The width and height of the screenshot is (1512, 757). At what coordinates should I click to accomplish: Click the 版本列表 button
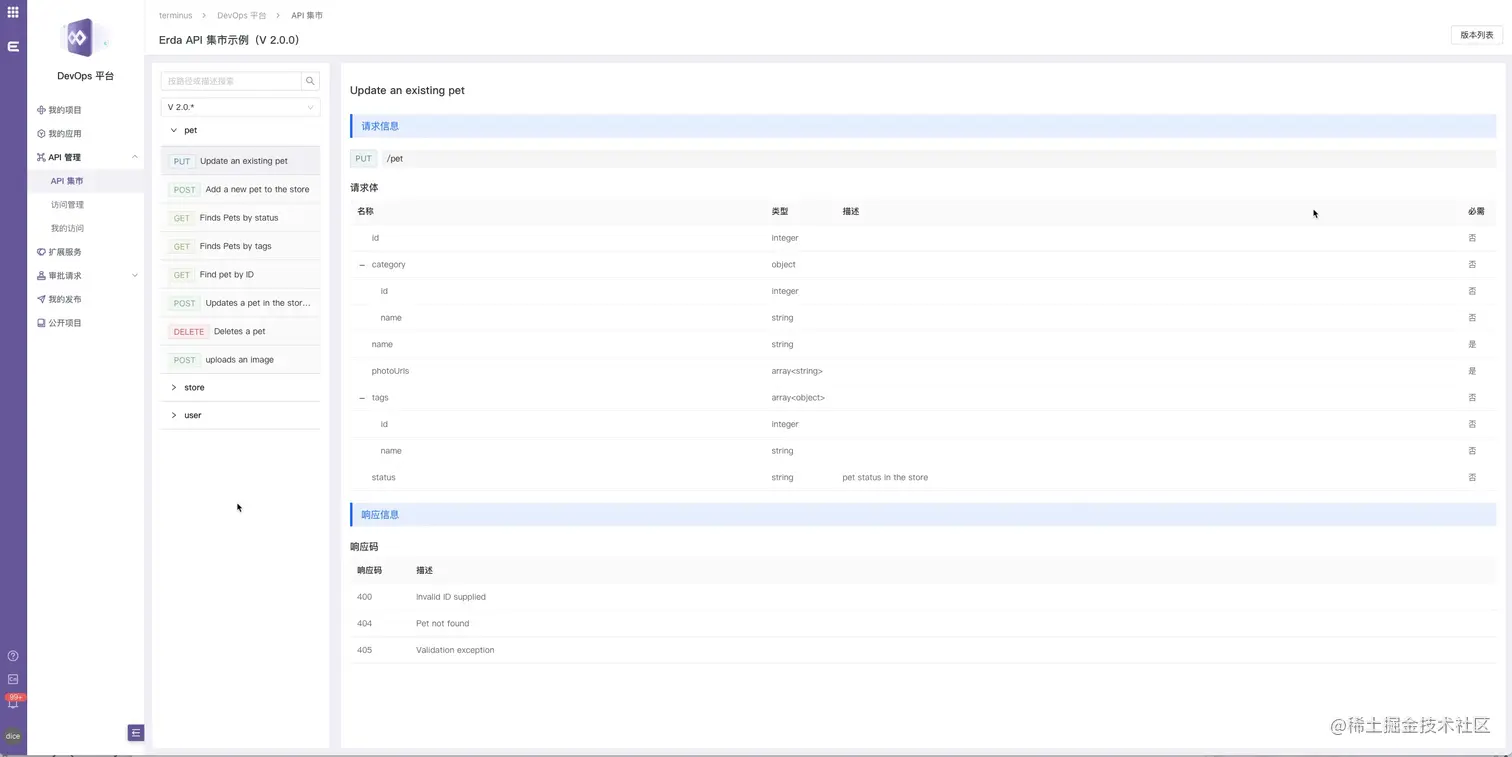(1476, 35)
